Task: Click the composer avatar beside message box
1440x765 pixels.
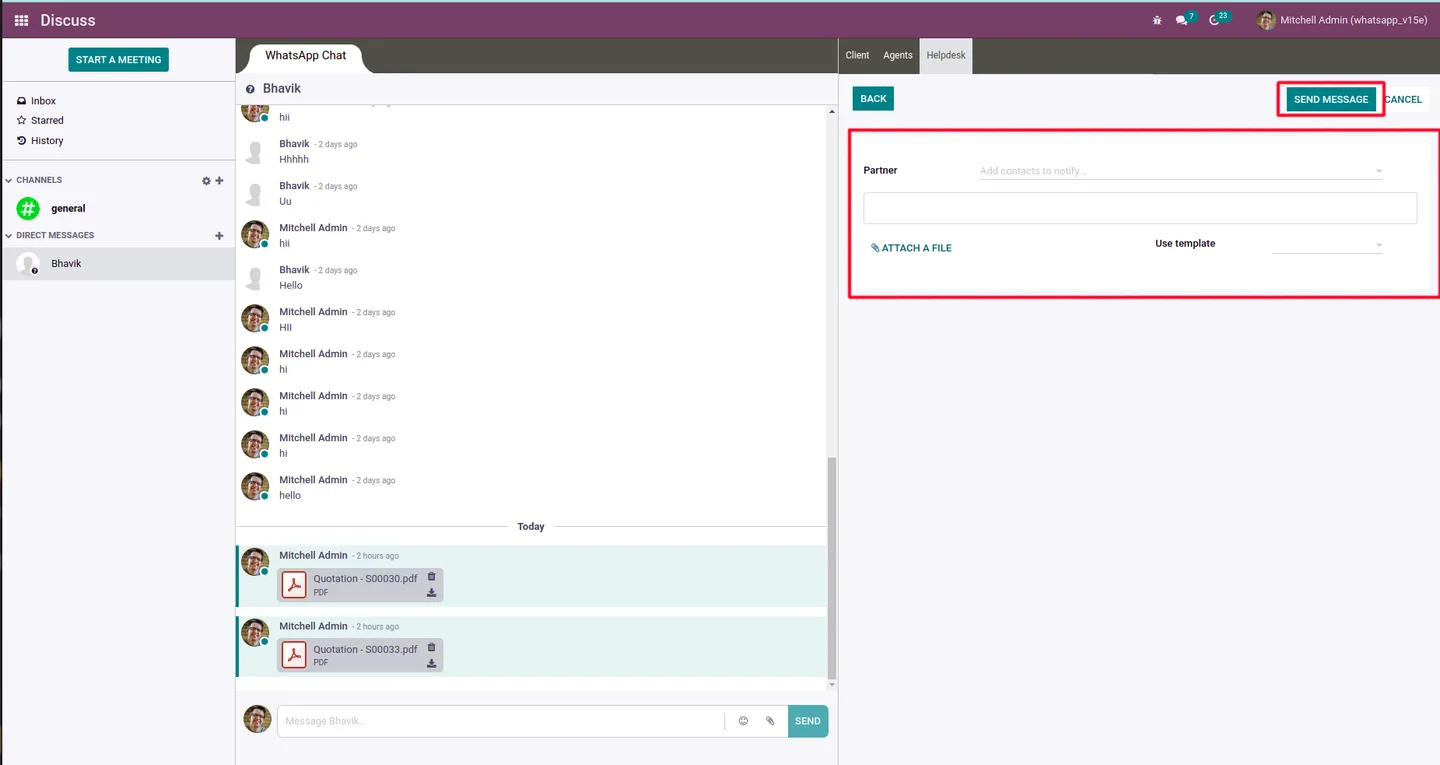Action: point(258,719)
